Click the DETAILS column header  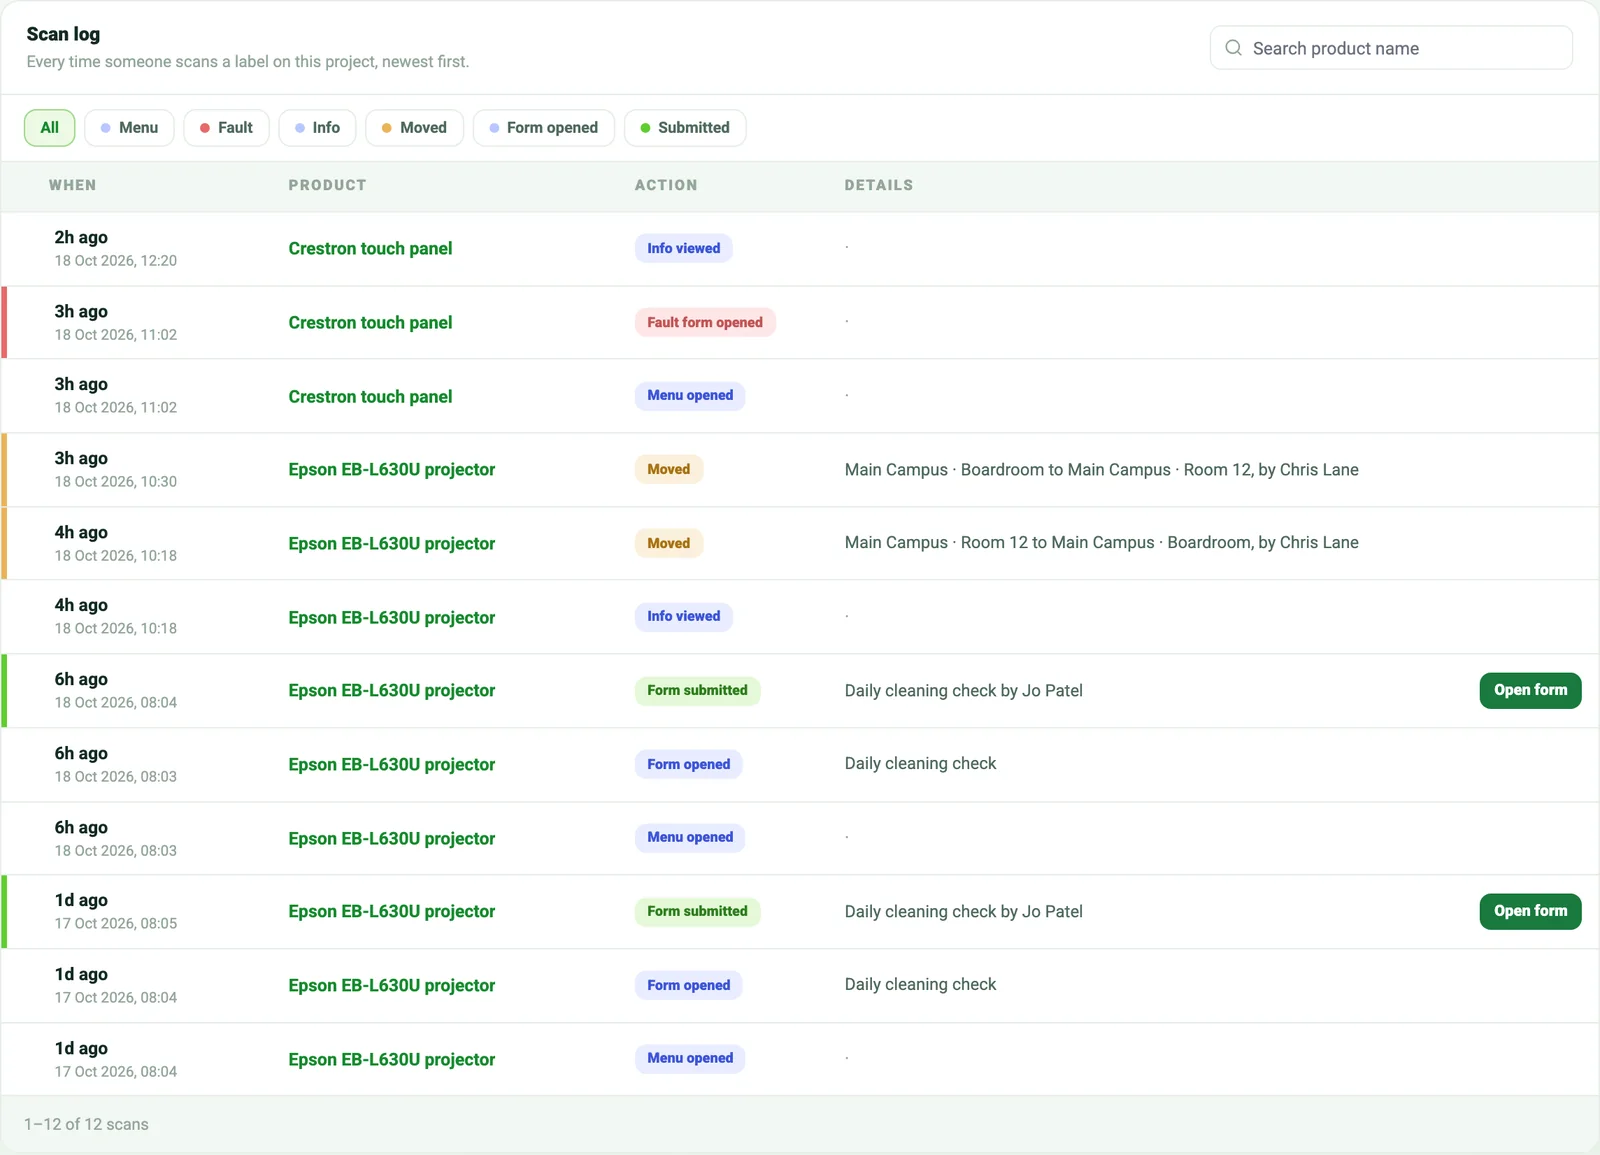[x=879, y=185]
